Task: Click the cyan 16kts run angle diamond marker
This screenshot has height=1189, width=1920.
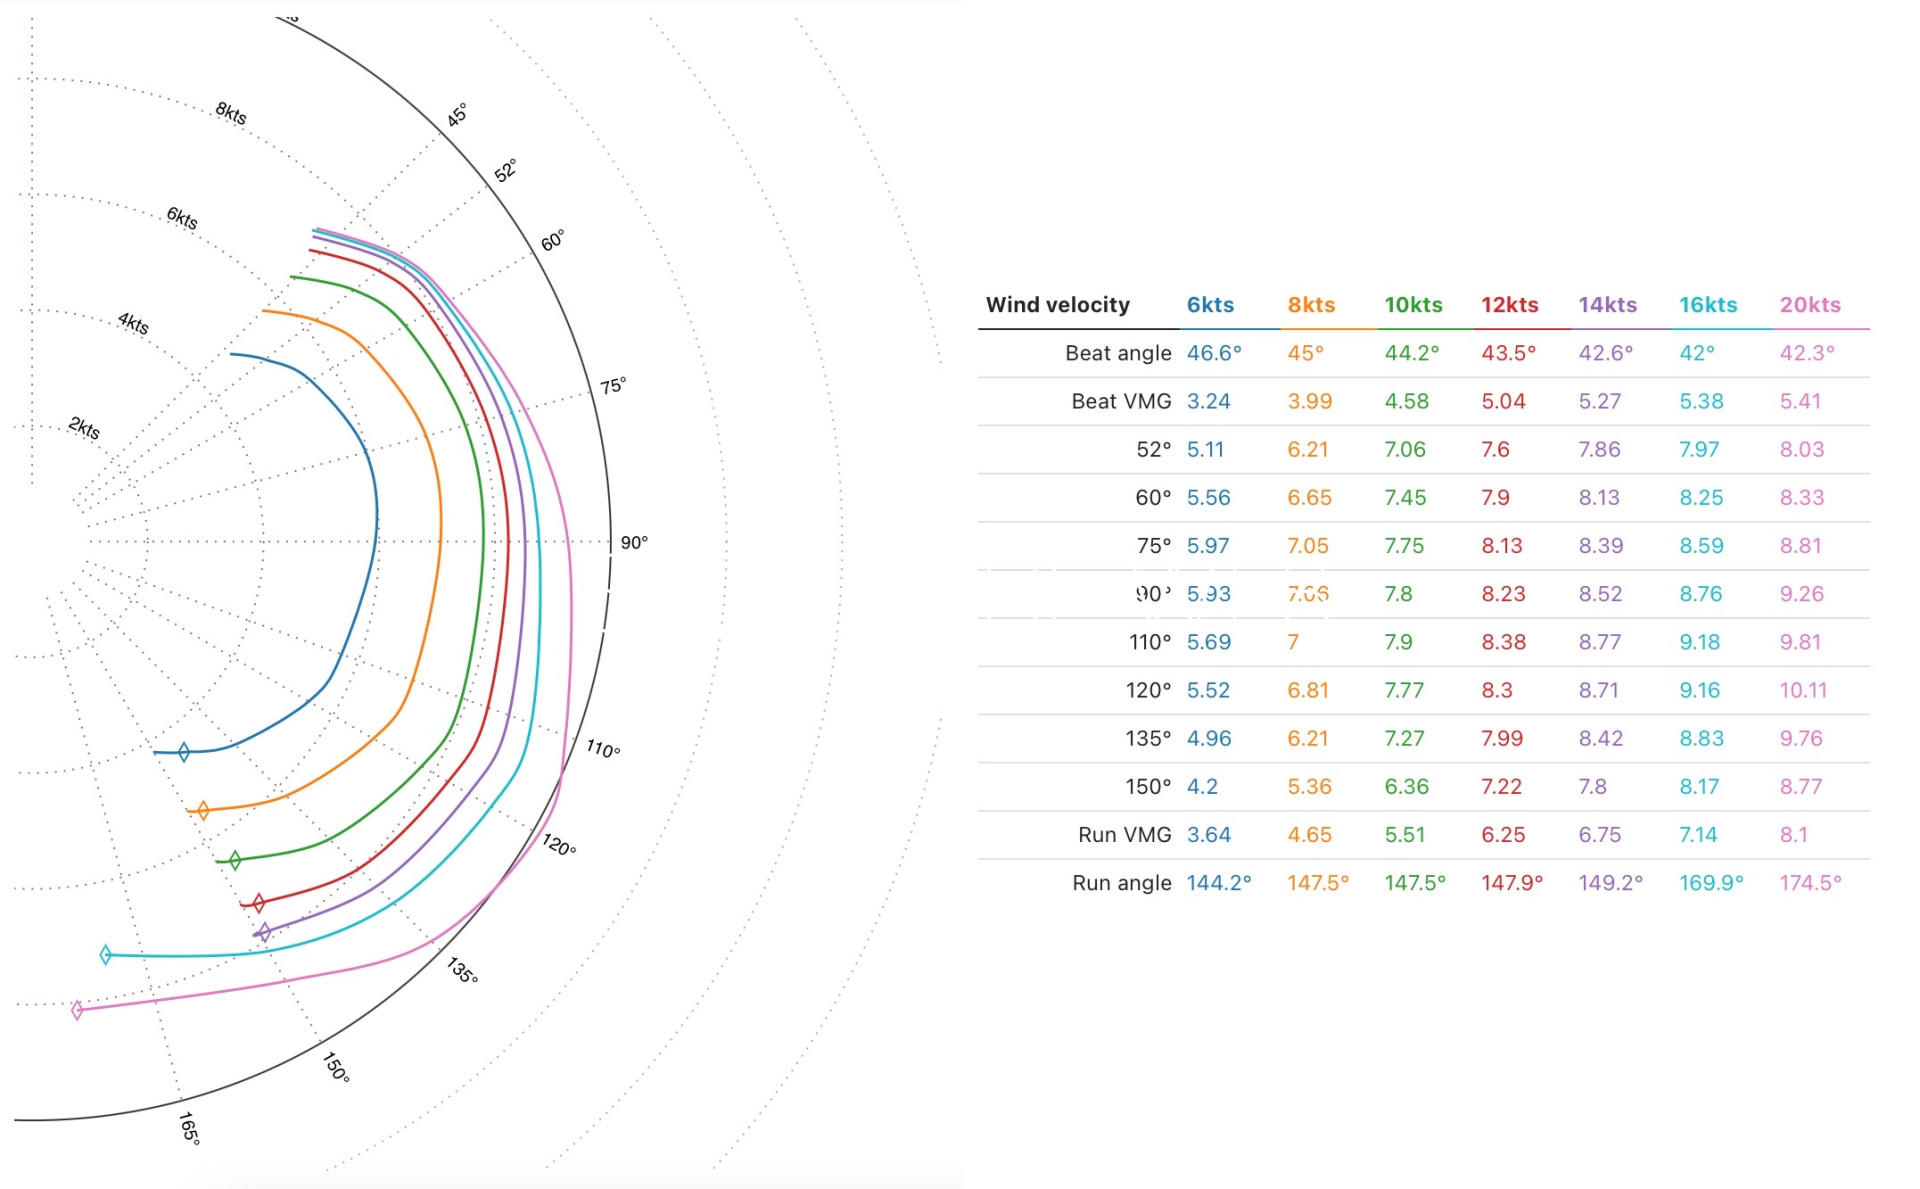Action: [106, 955]
